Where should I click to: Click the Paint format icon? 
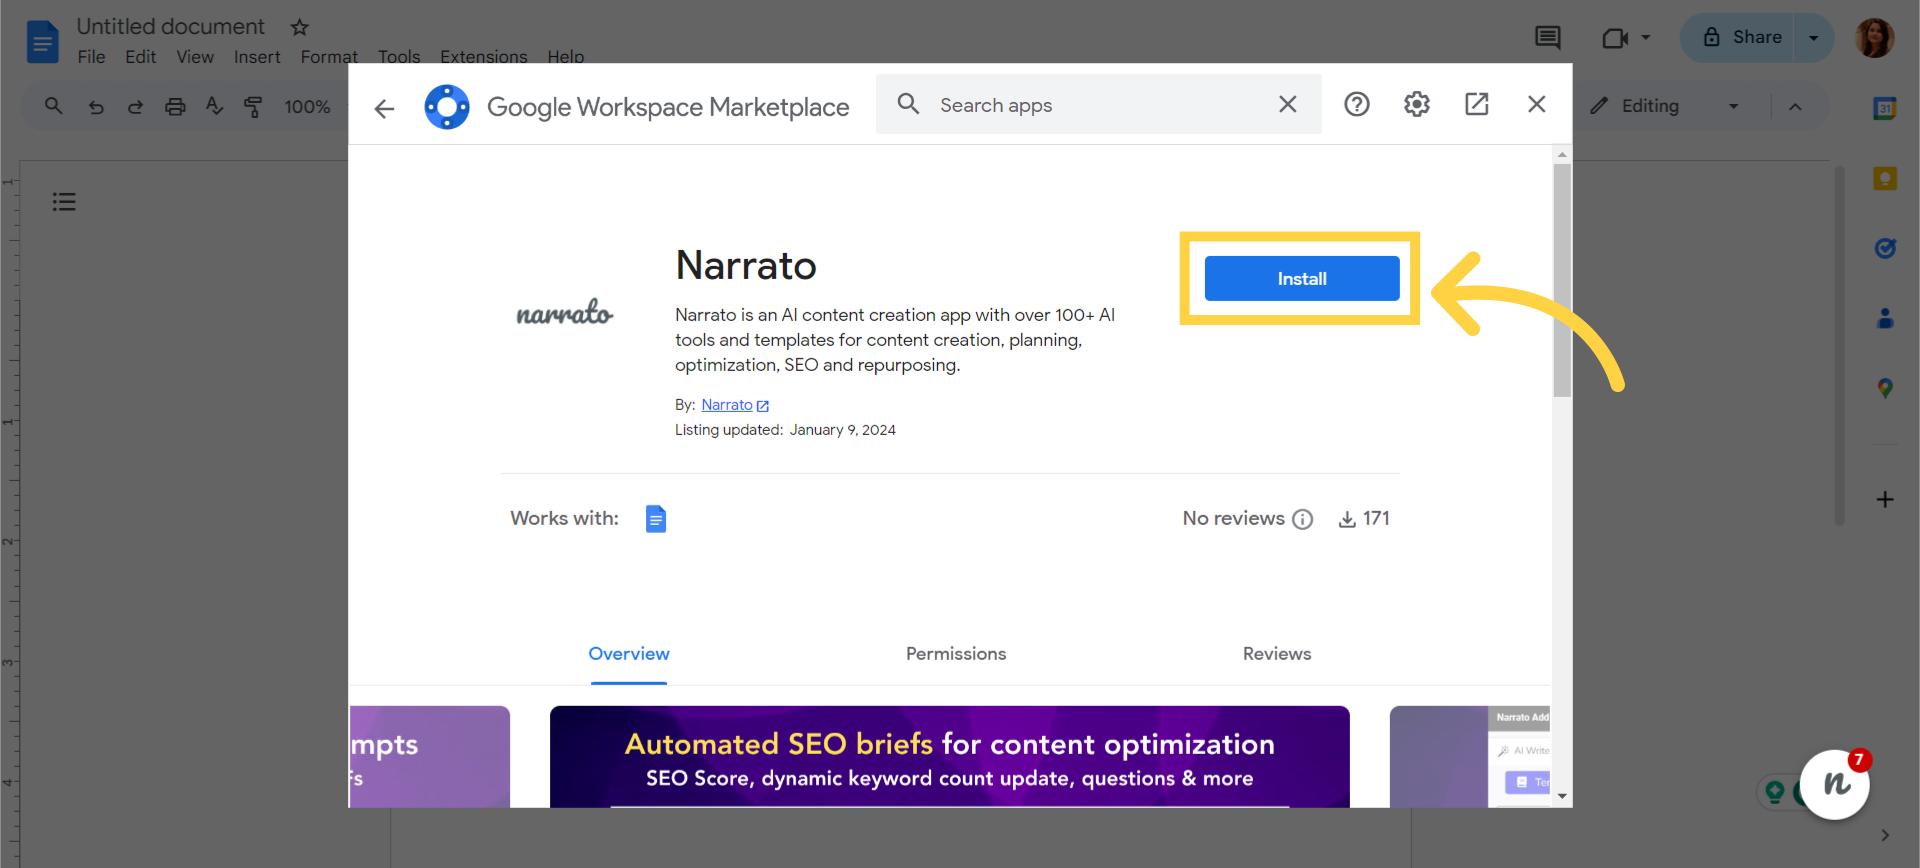click(x=253, y=106)
